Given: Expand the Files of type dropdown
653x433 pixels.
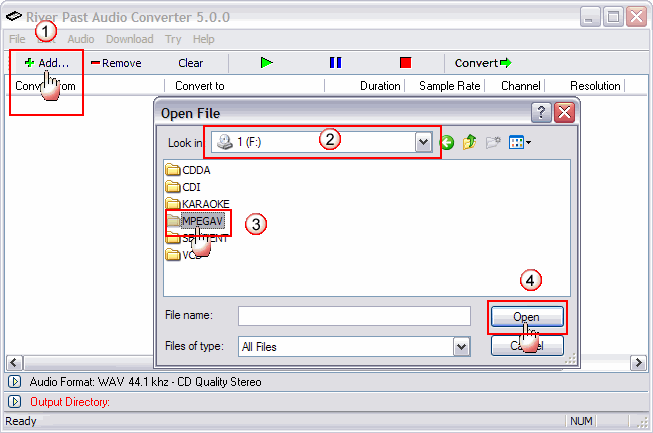Looking at the screenshot, I should click(461, 347).
